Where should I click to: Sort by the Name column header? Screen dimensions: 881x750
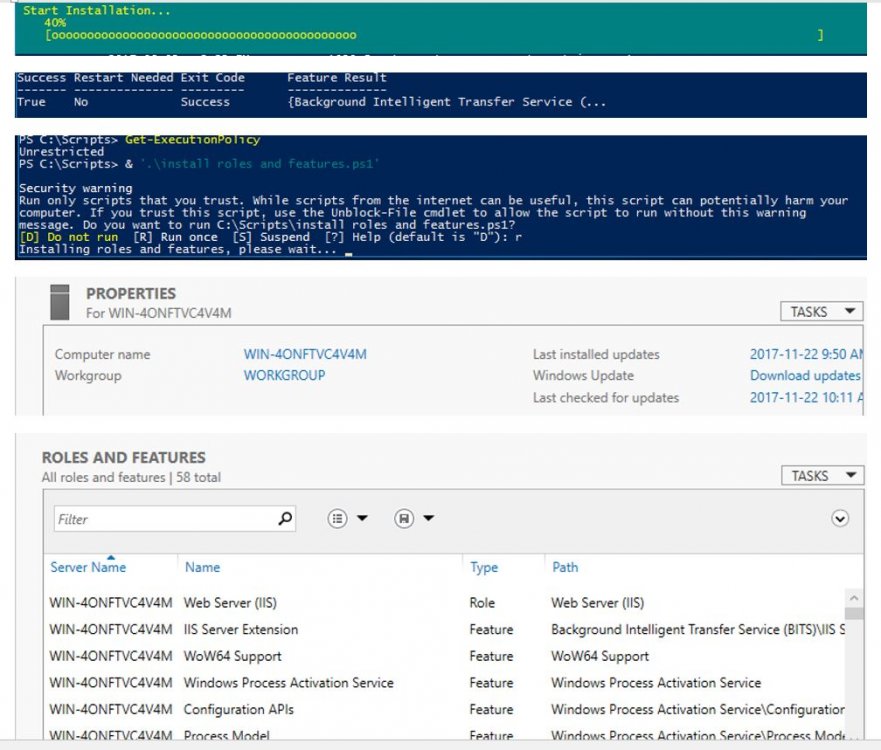pos(202,567)
